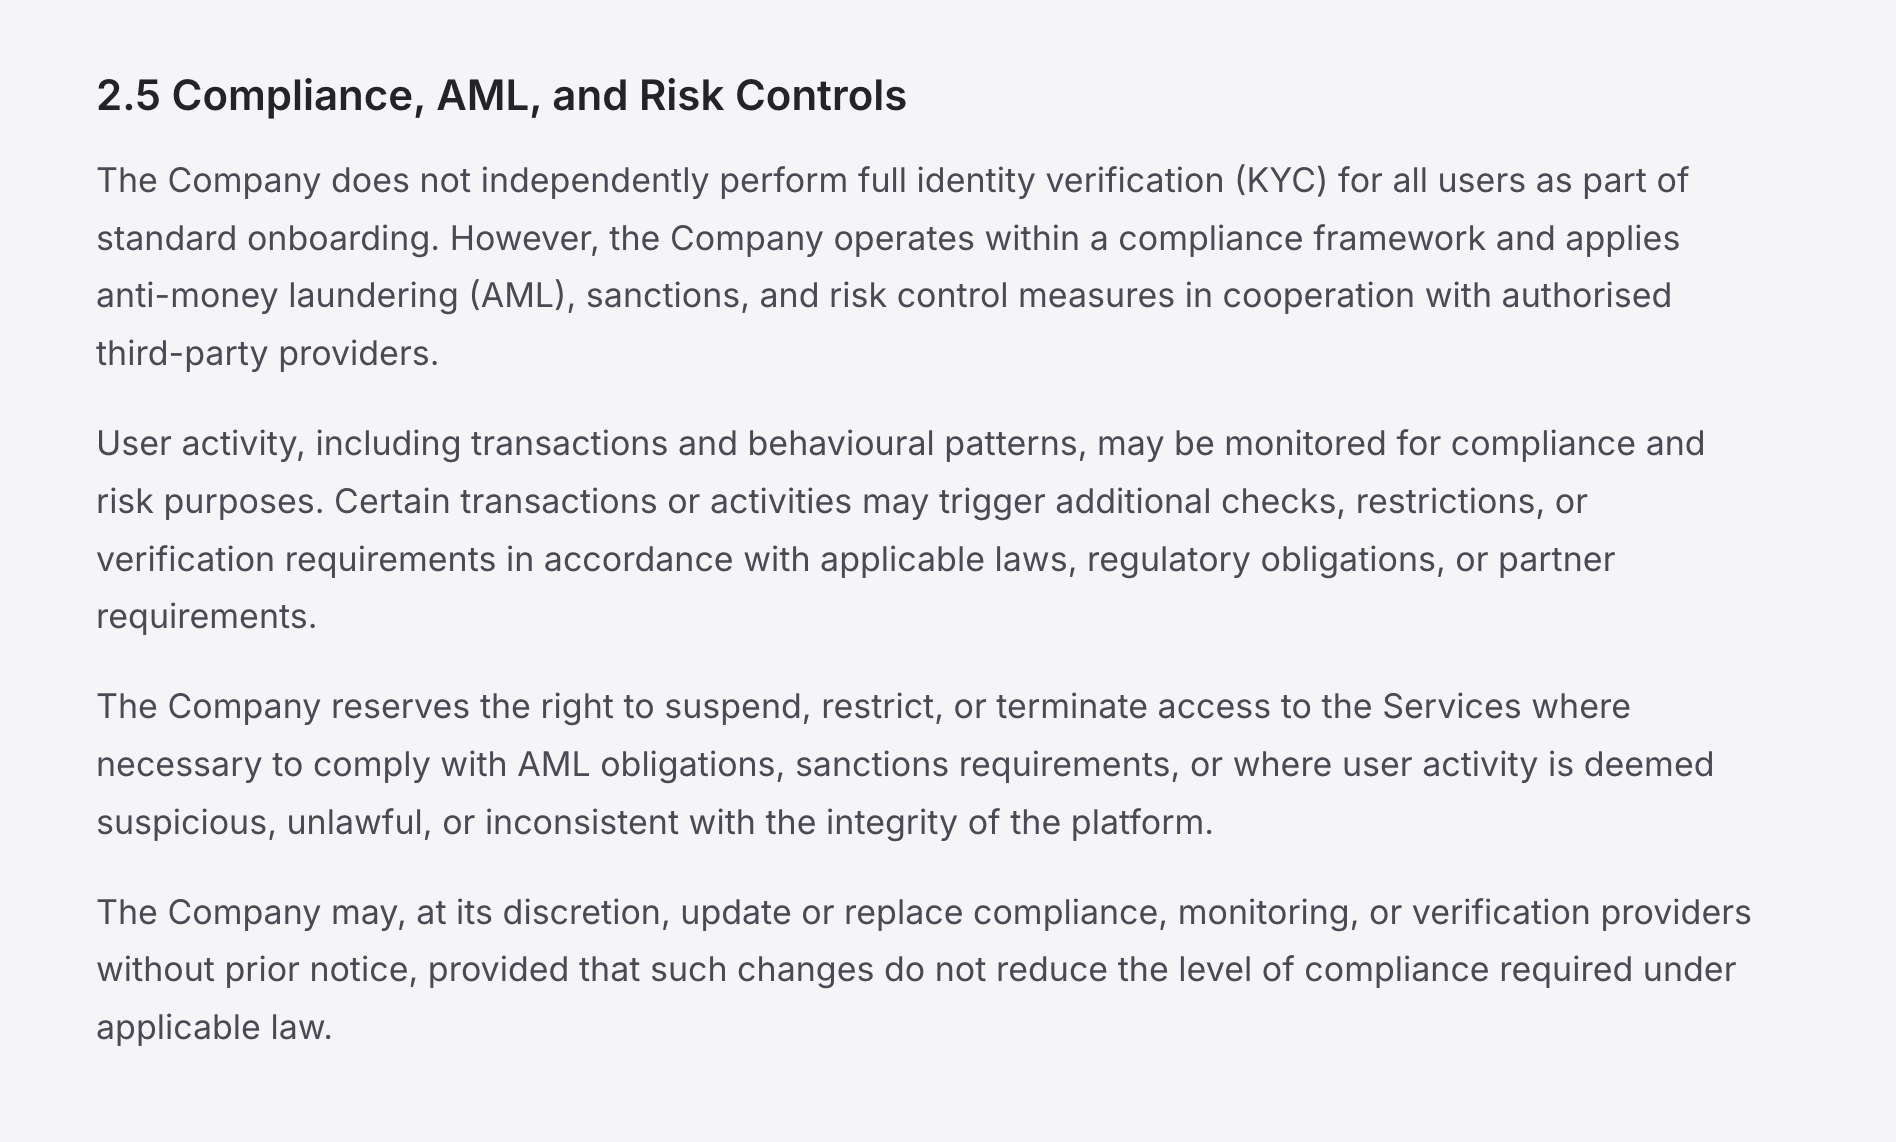Image resolution: width=1896 pixels, height=1142 pixels.
Task: Click the final words 'applicable law.'
Action: click(x=214, y=1028)
